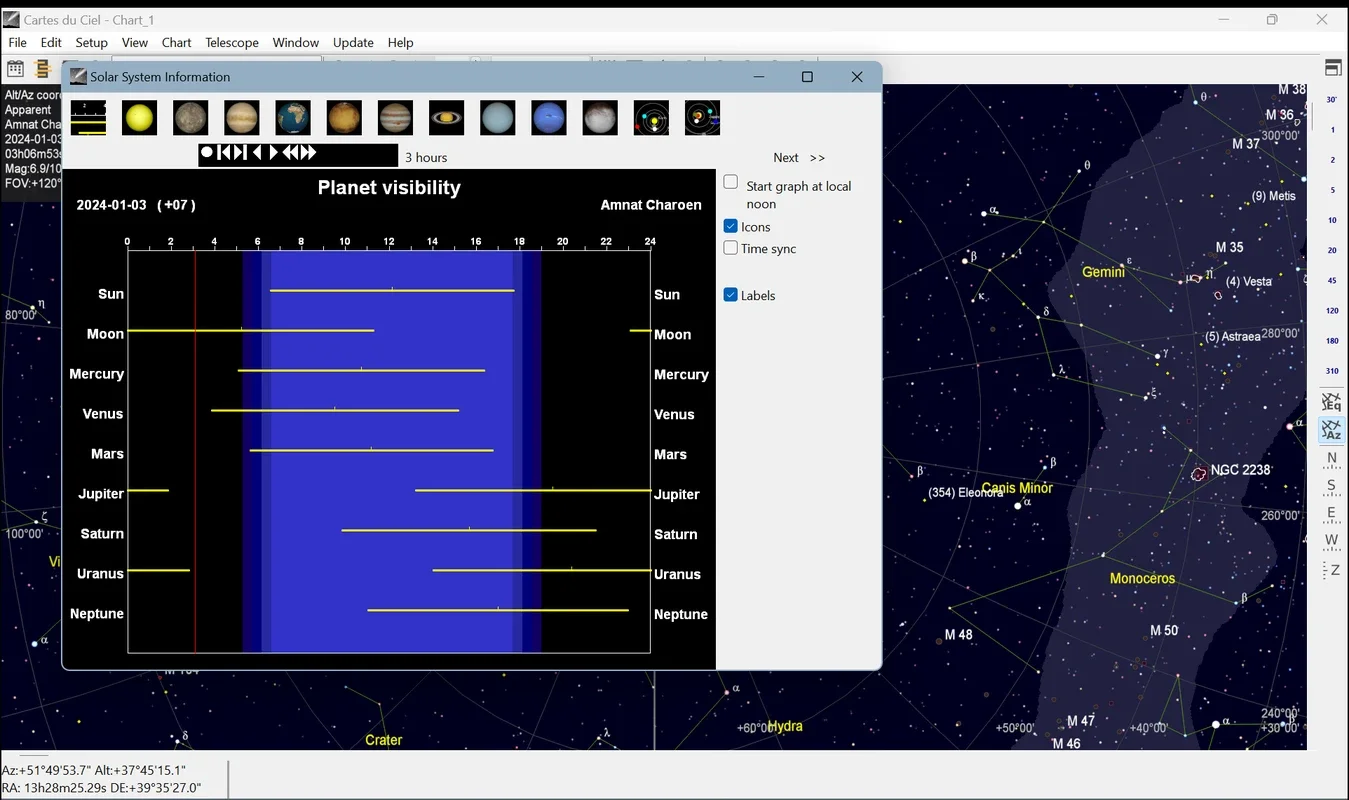Image resolution: width=1349 pixels, height=800 pixels.
Task: Enable Start graph at local noon
Action: (731, 182)
